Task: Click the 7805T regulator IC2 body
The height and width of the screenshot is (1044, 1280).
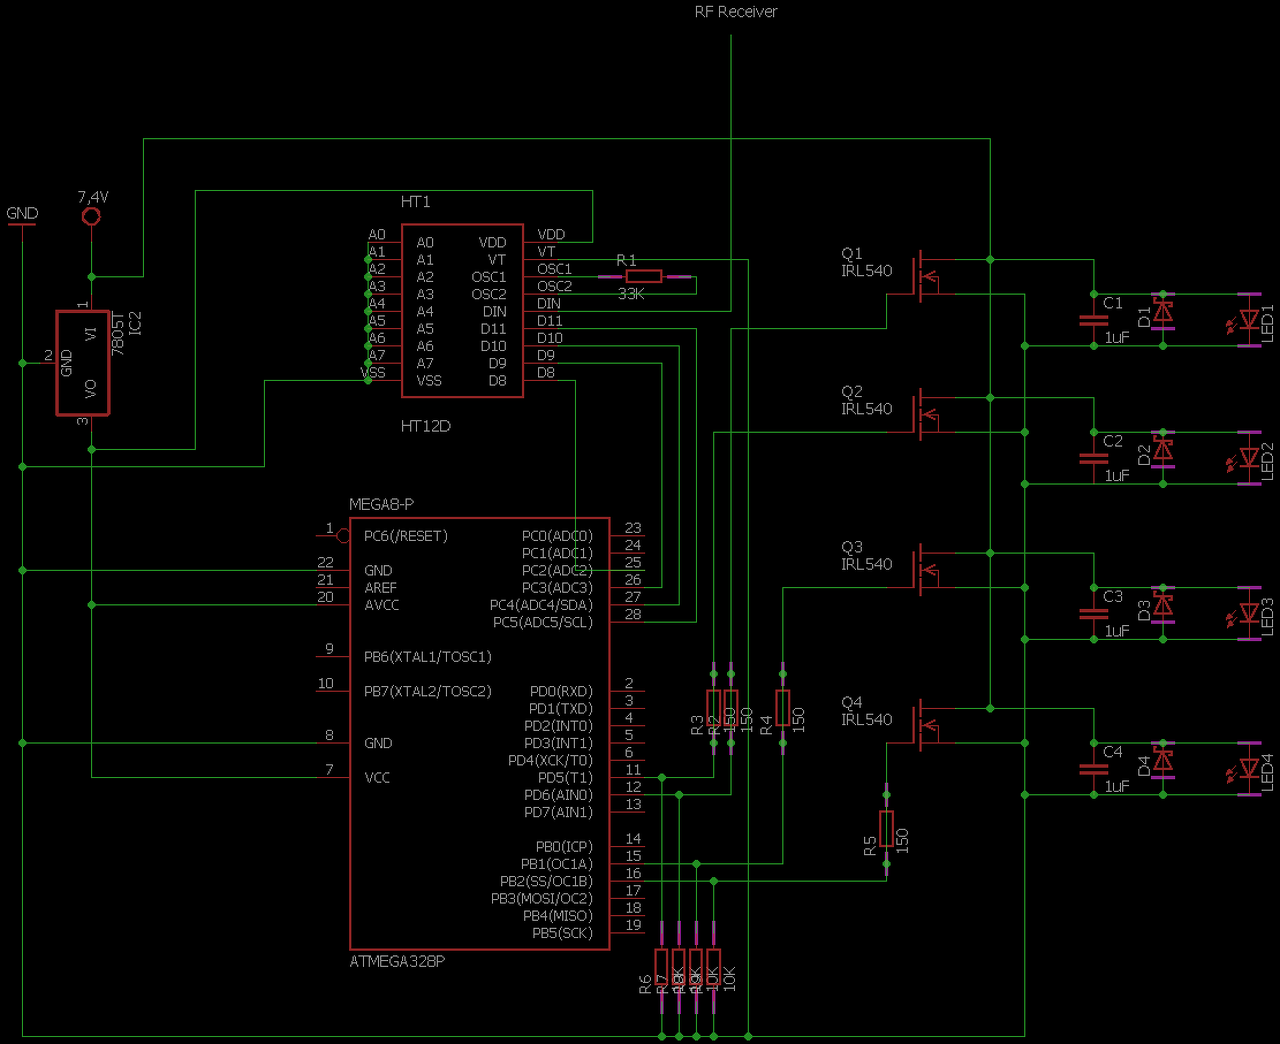Action: 82,363
